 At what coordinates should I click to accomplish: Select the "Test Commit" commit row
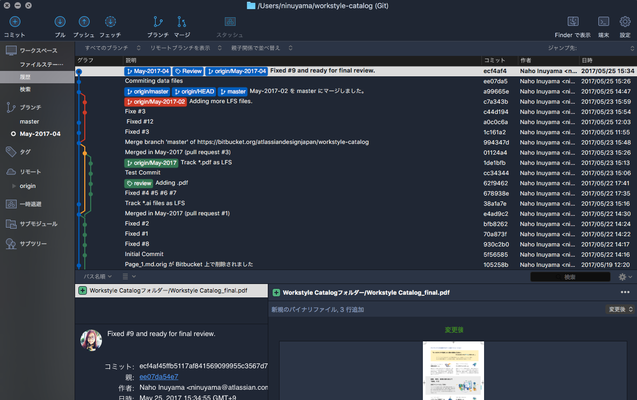[356, 173]
